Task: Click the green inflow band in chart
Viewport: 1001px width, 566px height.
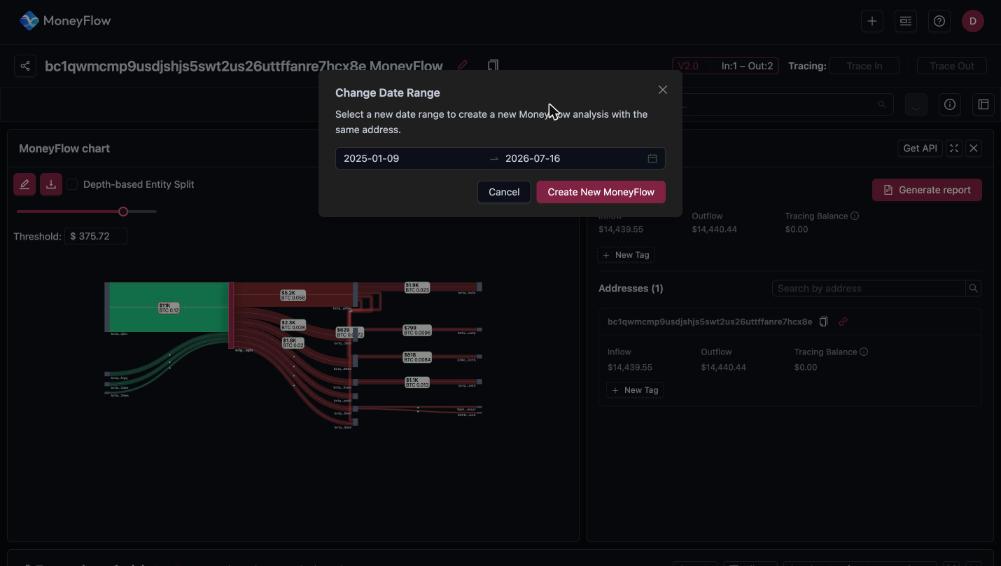Action: coord(169,307)
